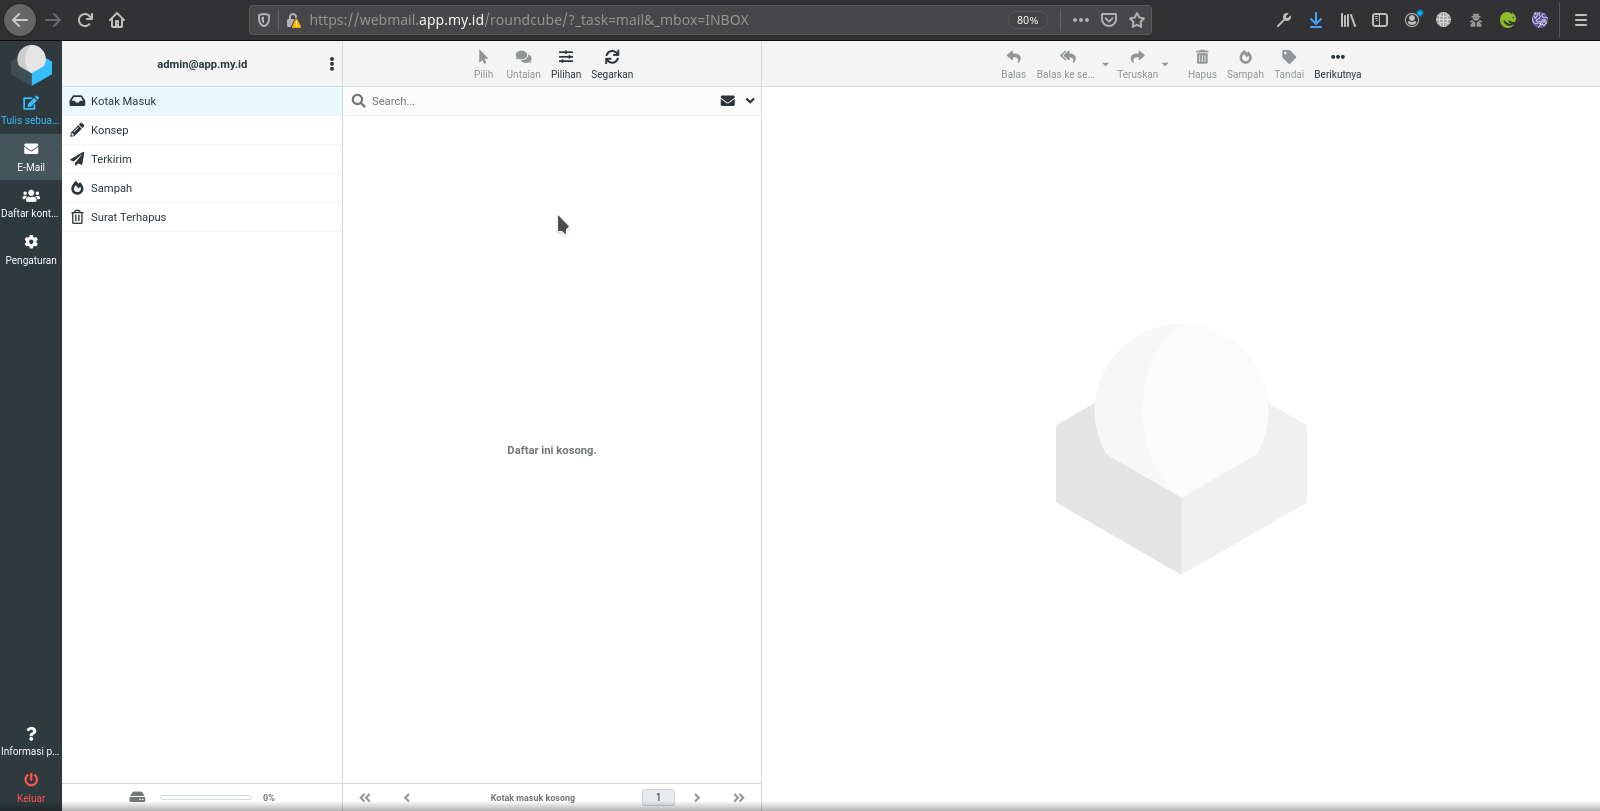Screen dimensions: 1600x811
Task: Click the Pilih select toolbar button
Action: [x=483, y=64]
